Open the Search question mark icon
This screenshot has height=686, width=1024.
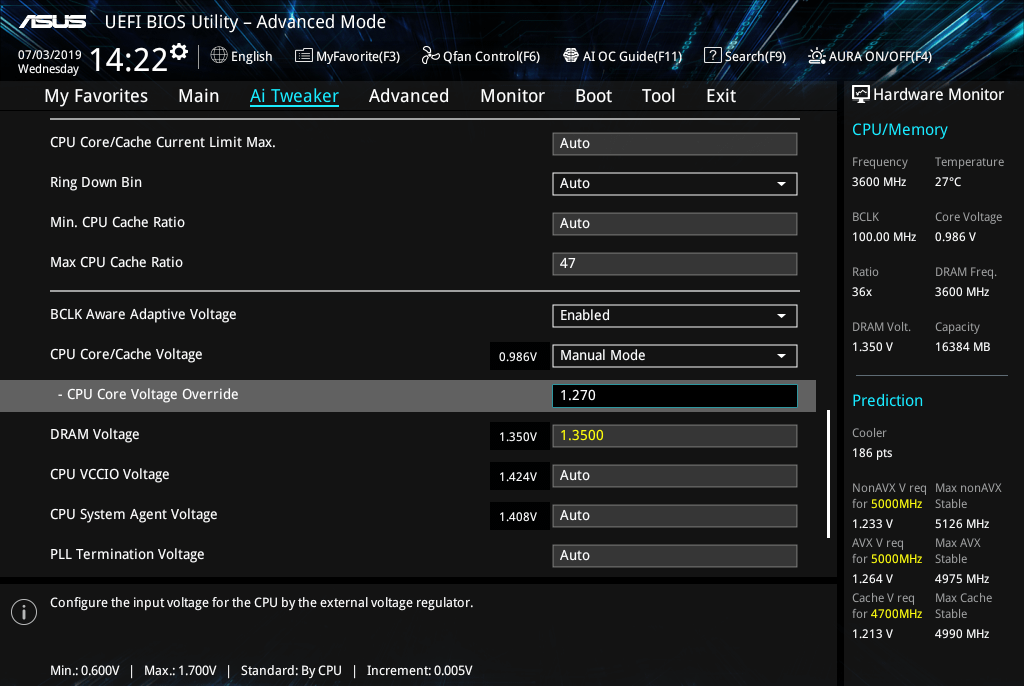coord(712,56)
